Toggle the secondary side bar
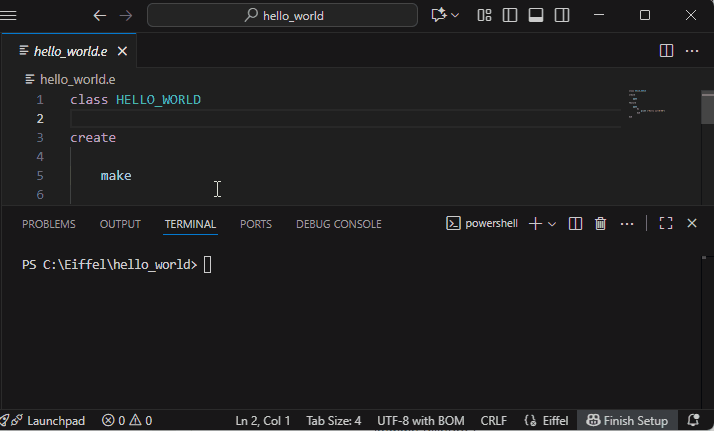 pyautogui.click(x=561, y=15)
